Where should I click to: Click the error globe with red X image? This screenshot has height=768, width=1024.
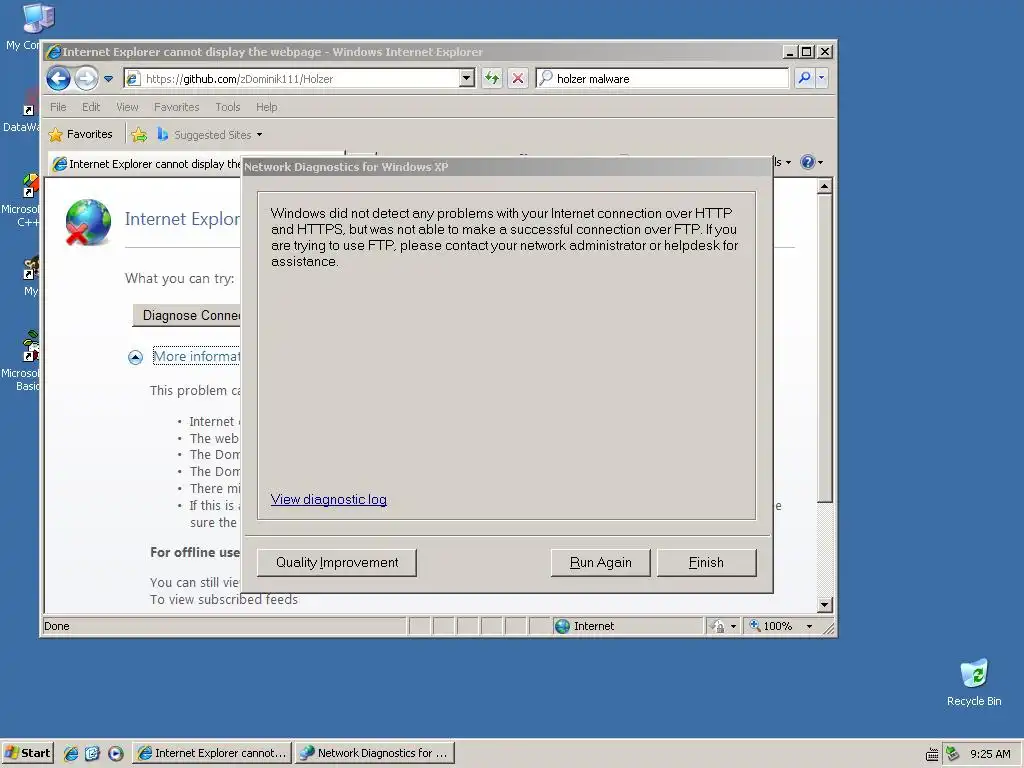click(x=88, y=222)
